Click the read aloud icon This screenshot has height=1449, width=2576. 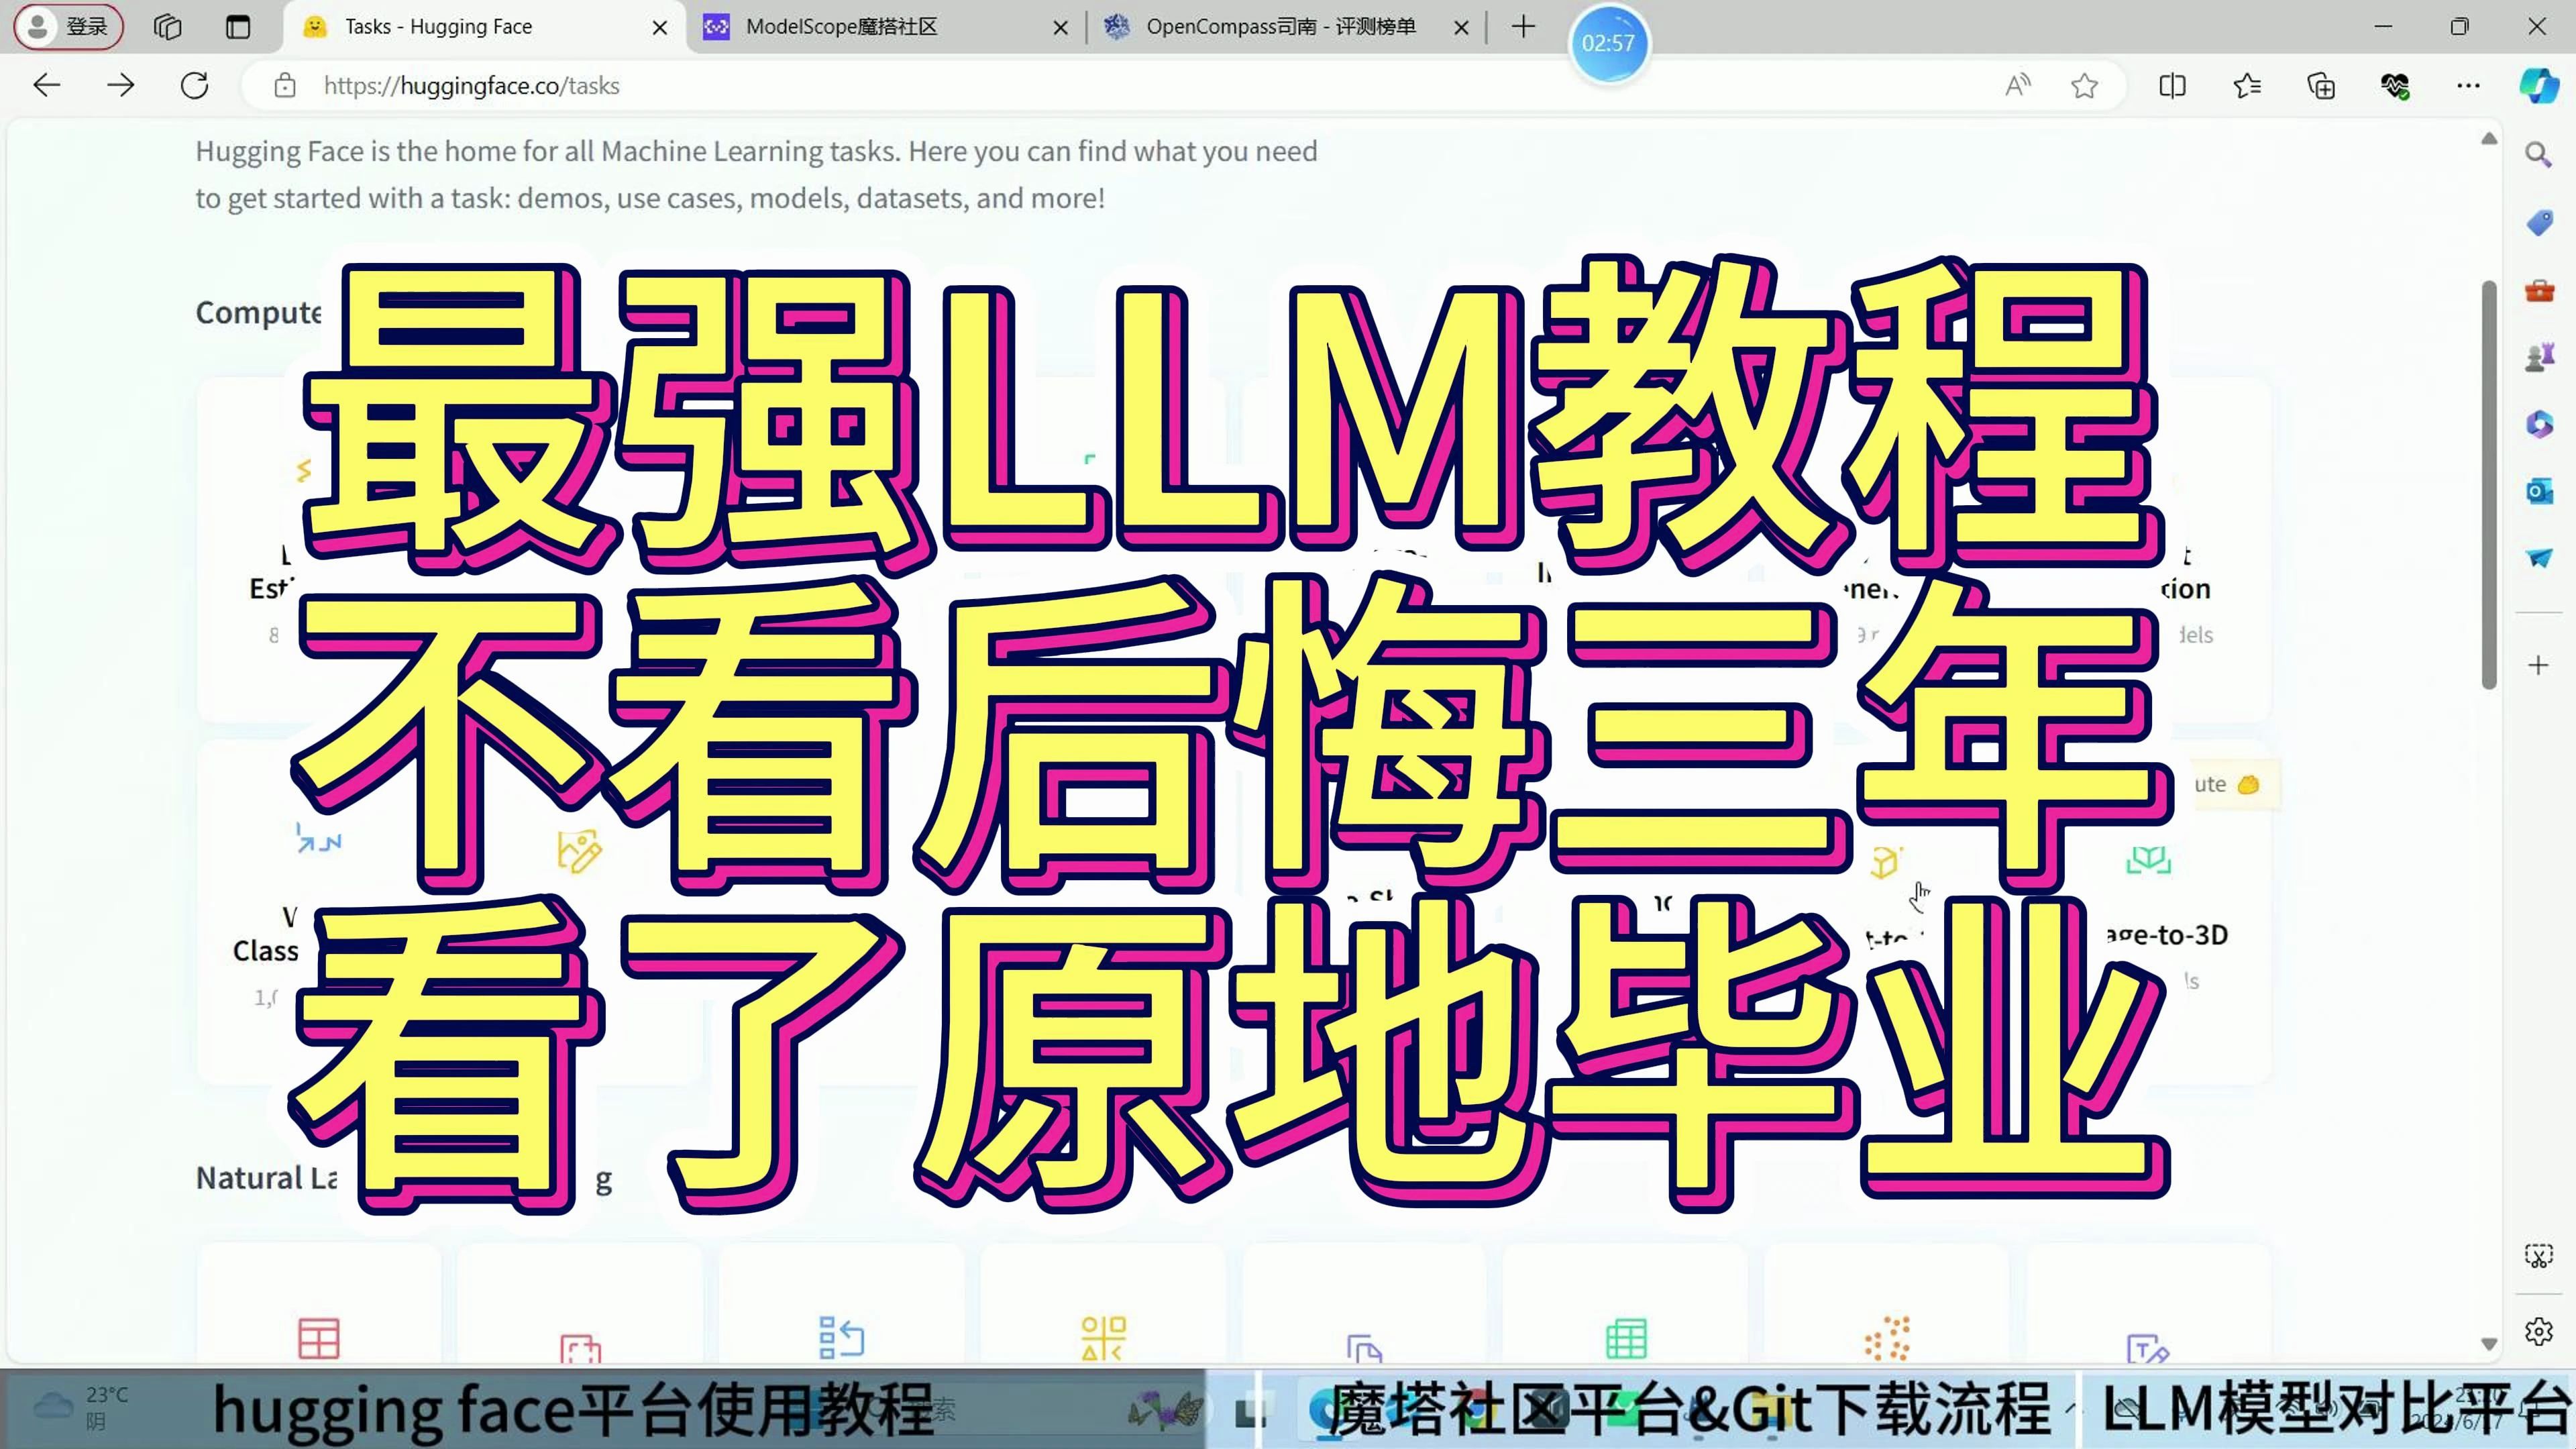[2018, 86]
